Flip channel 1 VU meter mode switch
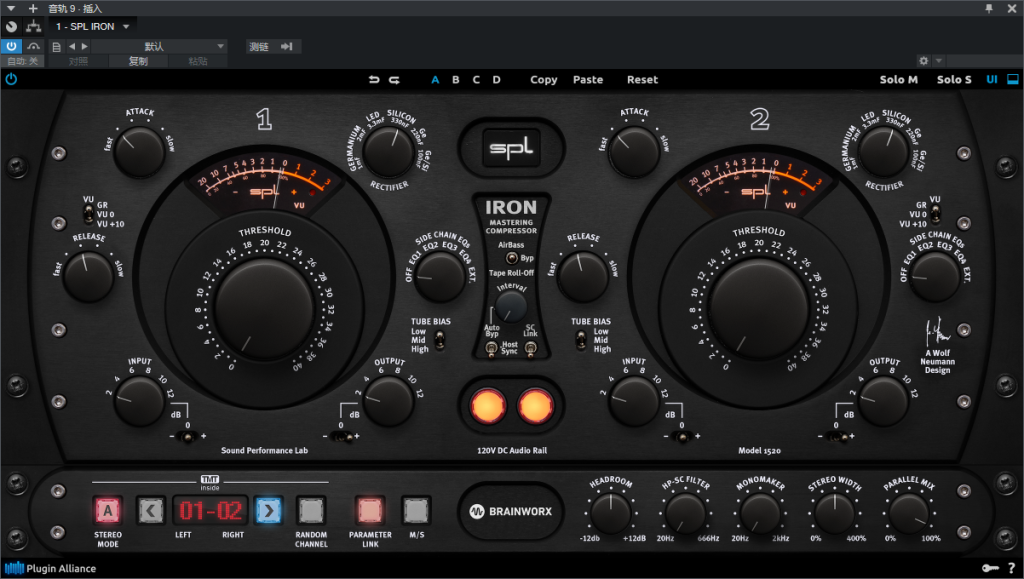 (x=89, y=213)
